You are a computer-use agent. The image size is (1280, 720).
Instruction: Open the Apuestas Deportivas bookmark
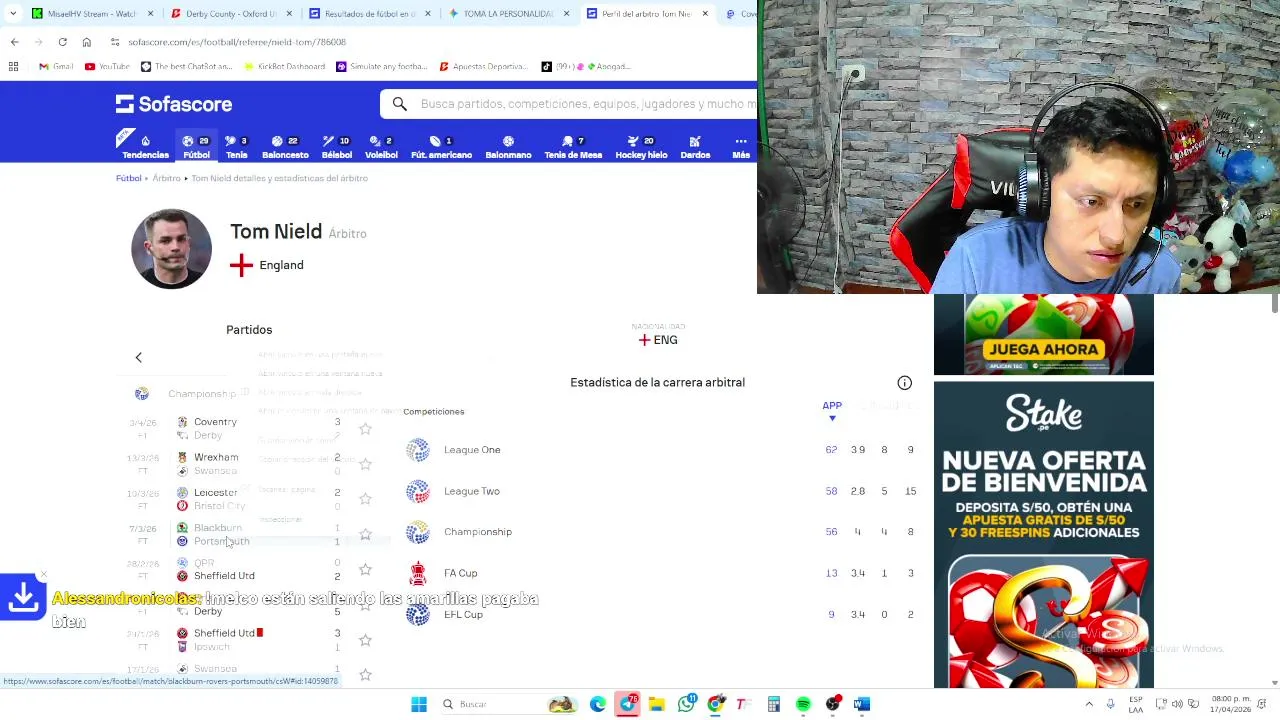pos(483,66)
